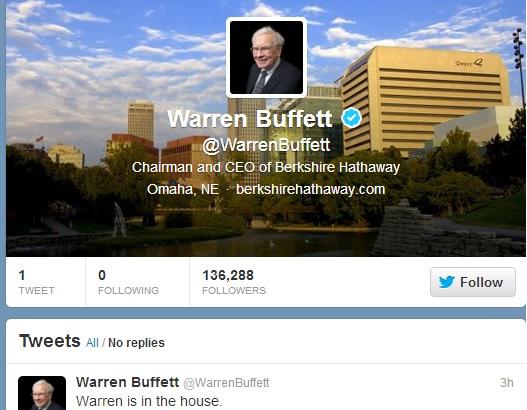Click the small avatar beside the tweet
Screen dimensions: 527x410
42,393
